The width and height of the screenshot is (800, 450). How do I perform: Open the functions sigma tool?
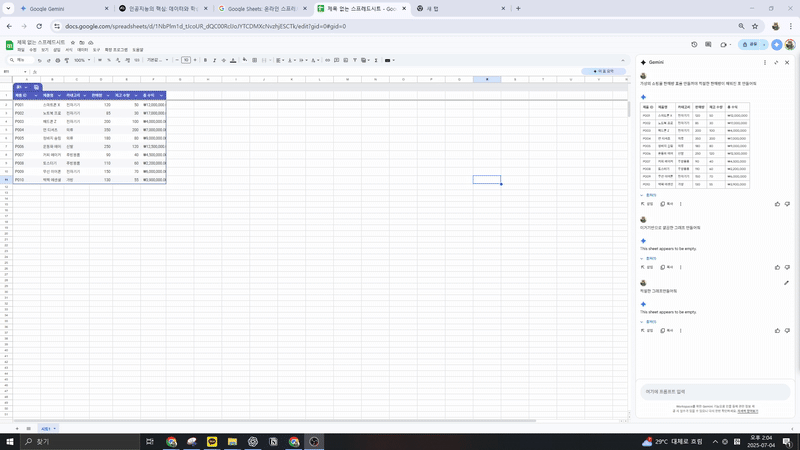(376, 60)
